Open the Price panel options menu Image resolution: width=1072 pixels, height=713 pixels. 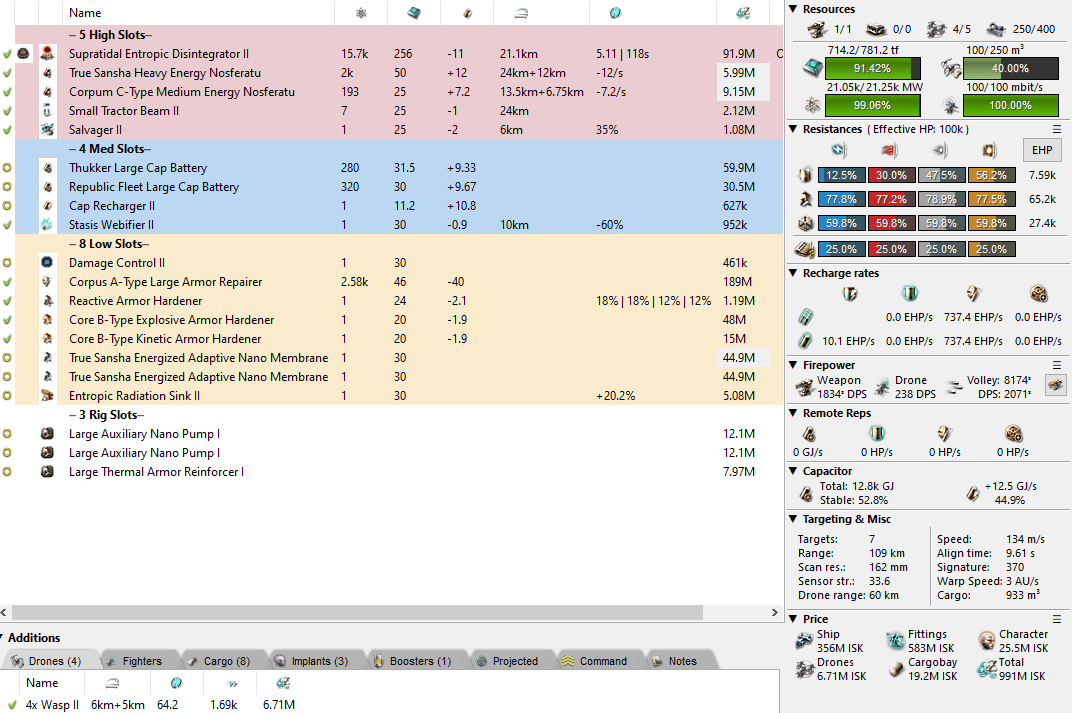click(1057, 619)
